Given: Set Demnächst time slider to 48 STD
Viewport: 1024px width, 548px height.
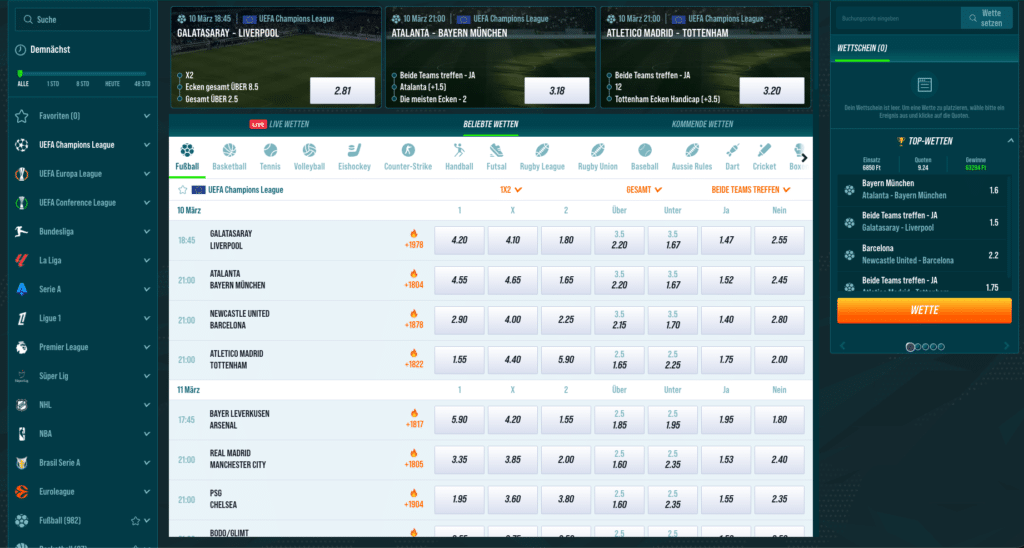Looking at the screenshot, I should pos(142,84).
